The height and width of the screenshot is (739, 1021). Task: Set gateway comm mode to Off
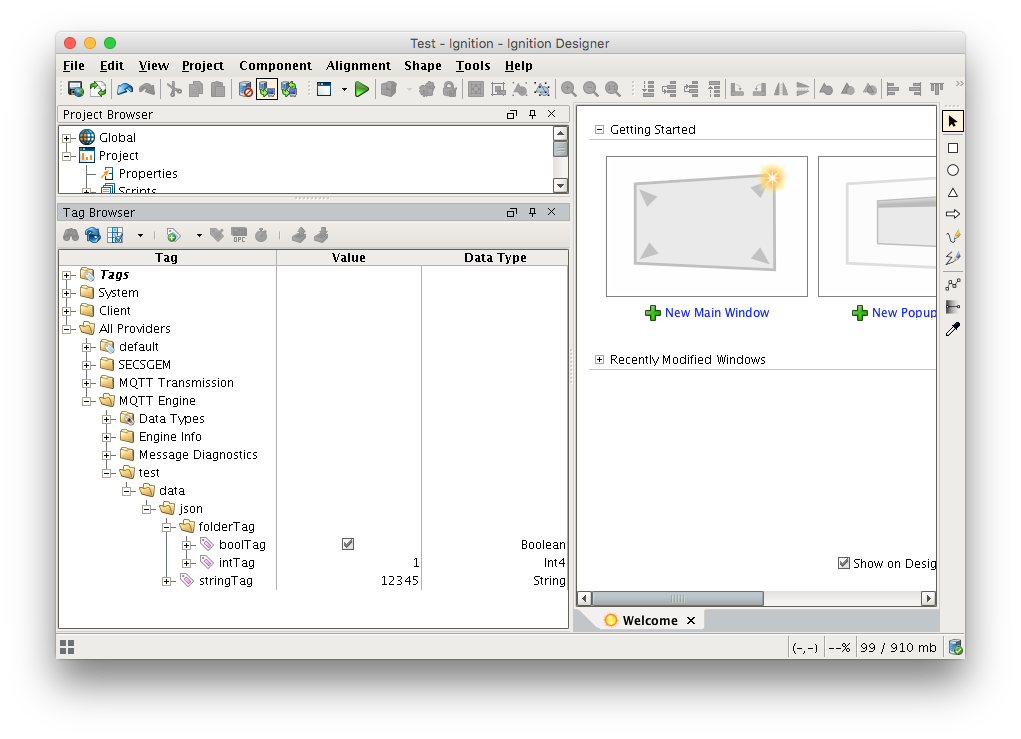(245, 89)
